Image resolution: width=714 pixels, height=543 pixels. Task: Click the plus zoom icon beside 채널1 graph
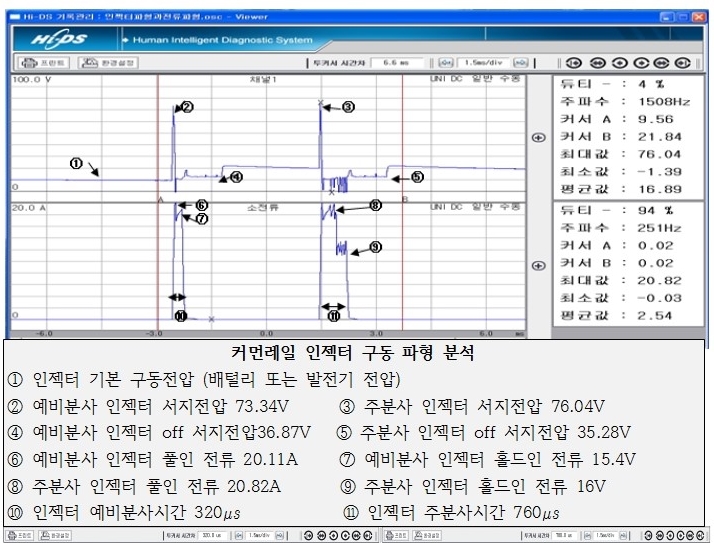[x=539, y=138]
